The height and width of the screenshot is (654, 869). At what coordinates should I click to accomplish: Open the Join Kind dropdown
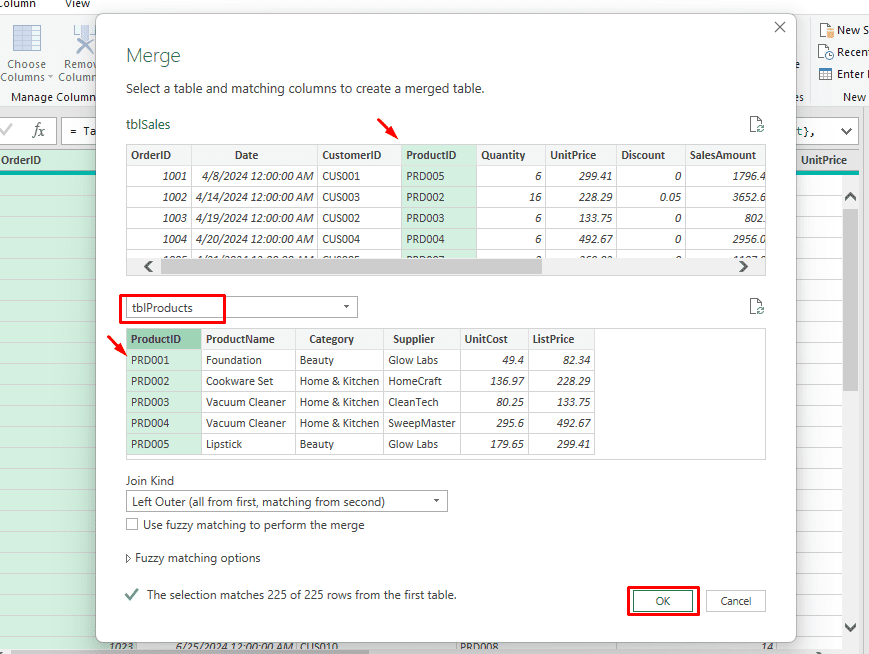tap(437, 501)
